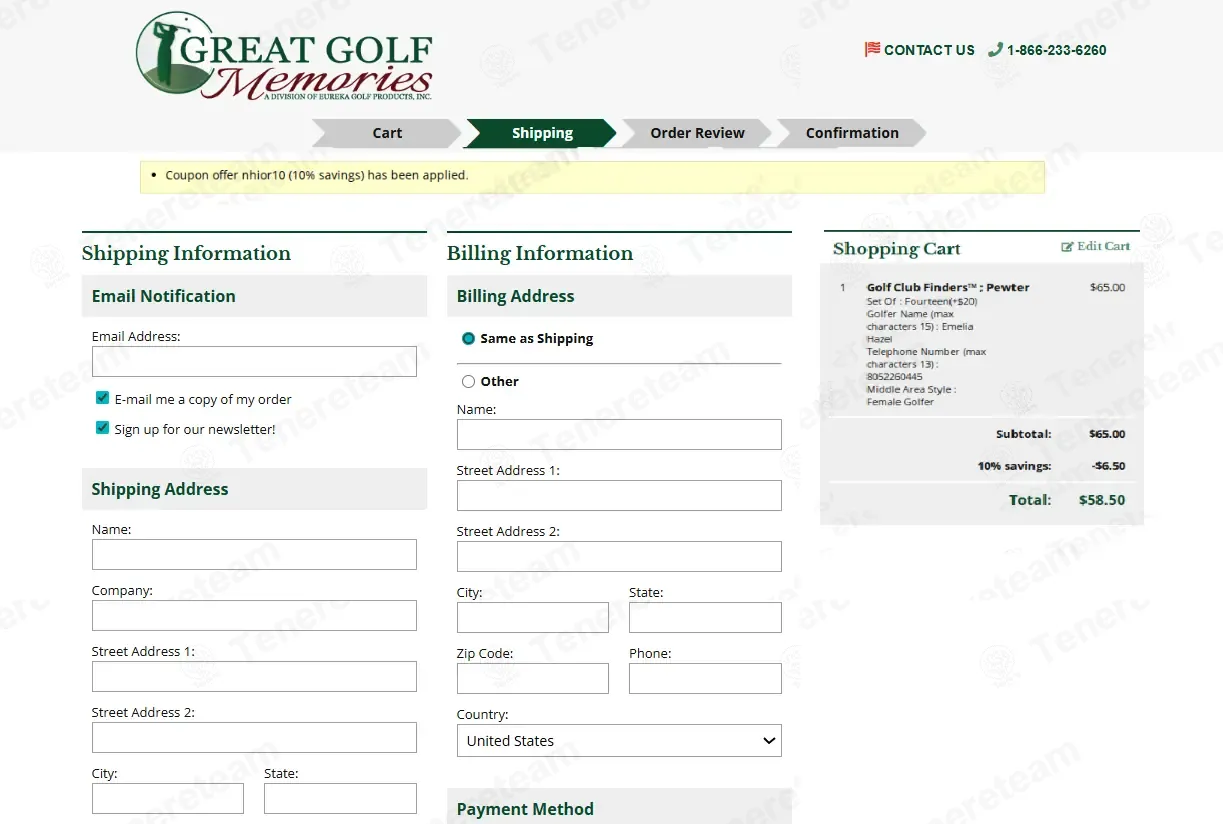Click the Email Notification section heading

(x=164, y=296)
